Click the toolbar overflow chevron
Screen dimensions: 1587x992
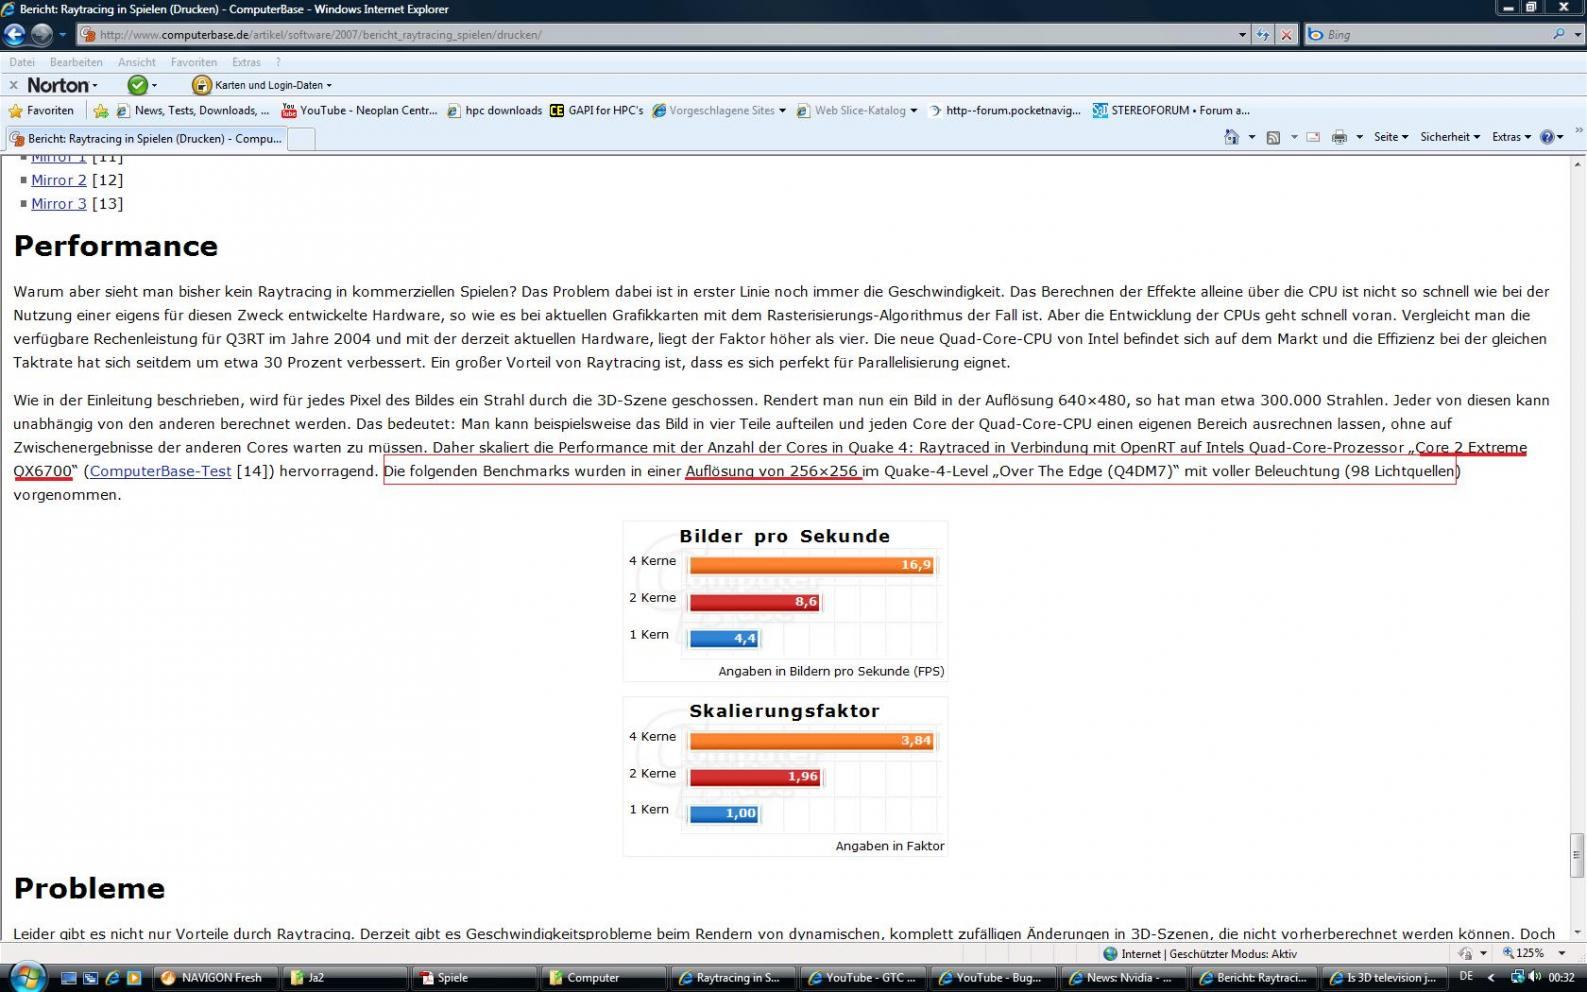(x=1578, y=130)
